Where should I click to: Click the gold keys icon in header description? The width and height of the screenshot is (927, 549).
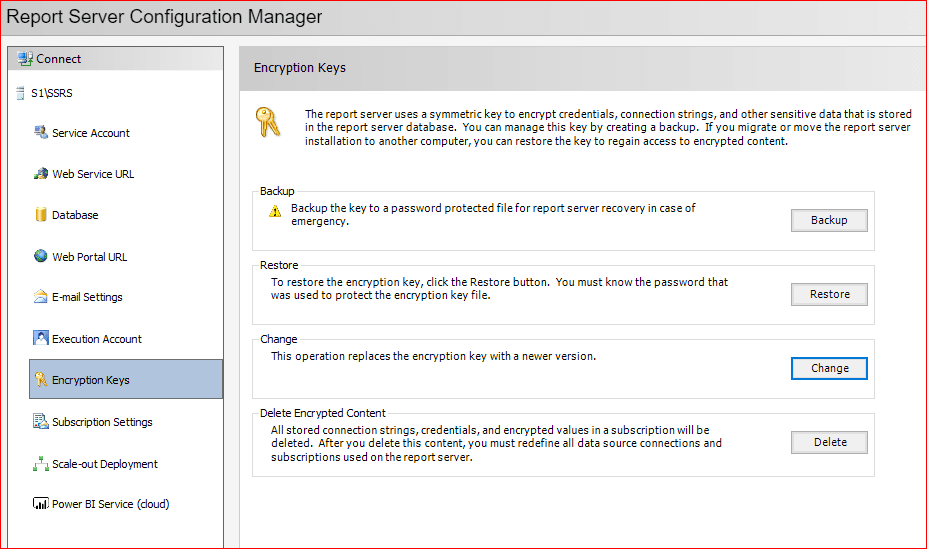pos(269,122)
